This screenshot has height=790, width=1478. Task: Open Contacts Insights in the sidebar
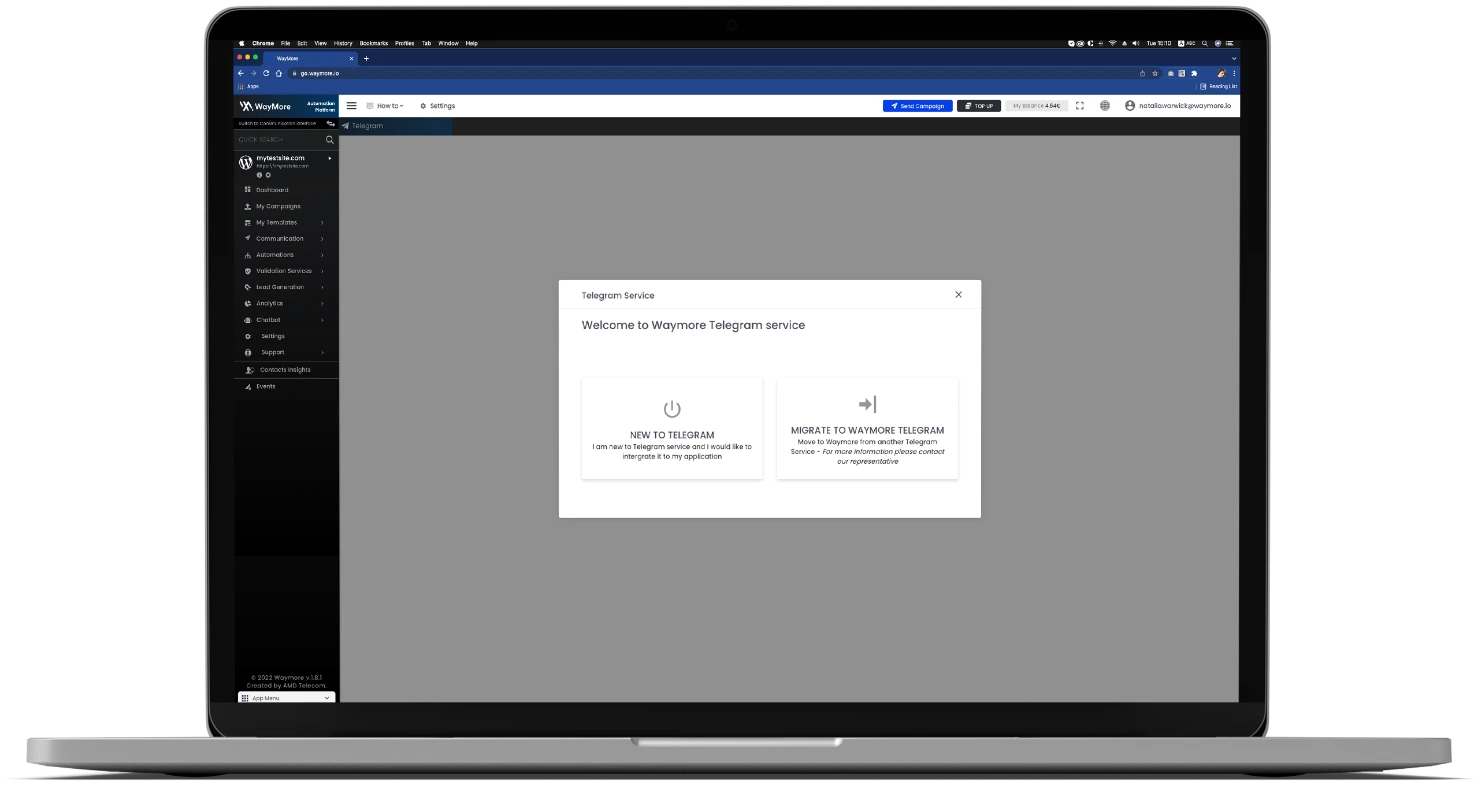click(286, 370)
